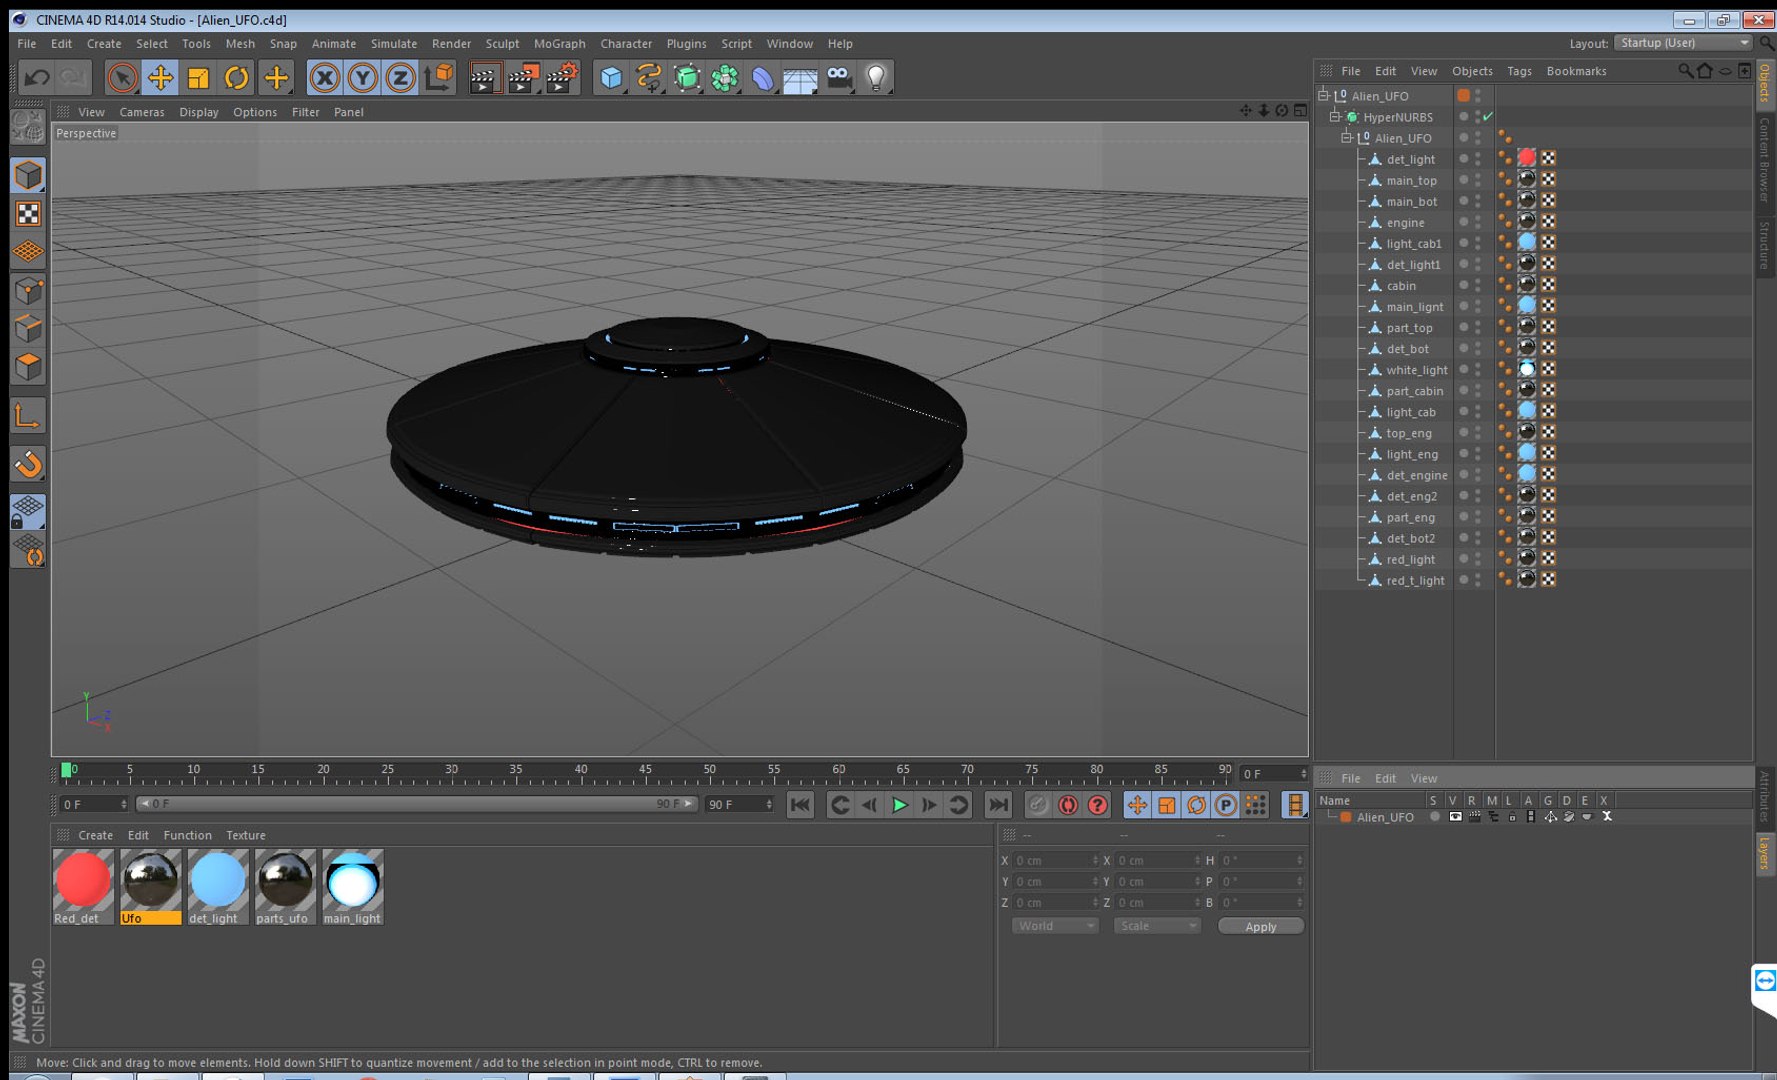Click the Apply button
Viewport: 1777px width, 1080px height.
tap(1260, 926)
